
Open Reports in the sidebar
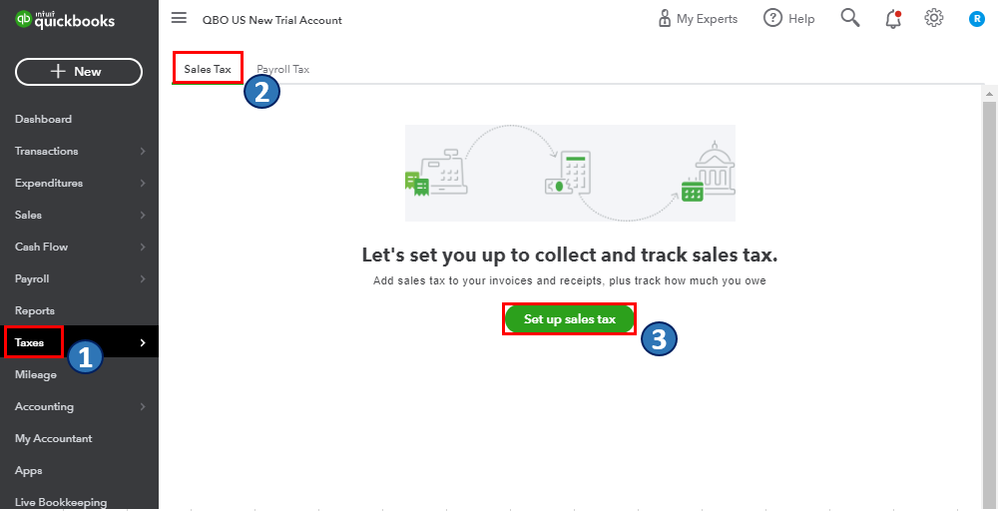35,311
